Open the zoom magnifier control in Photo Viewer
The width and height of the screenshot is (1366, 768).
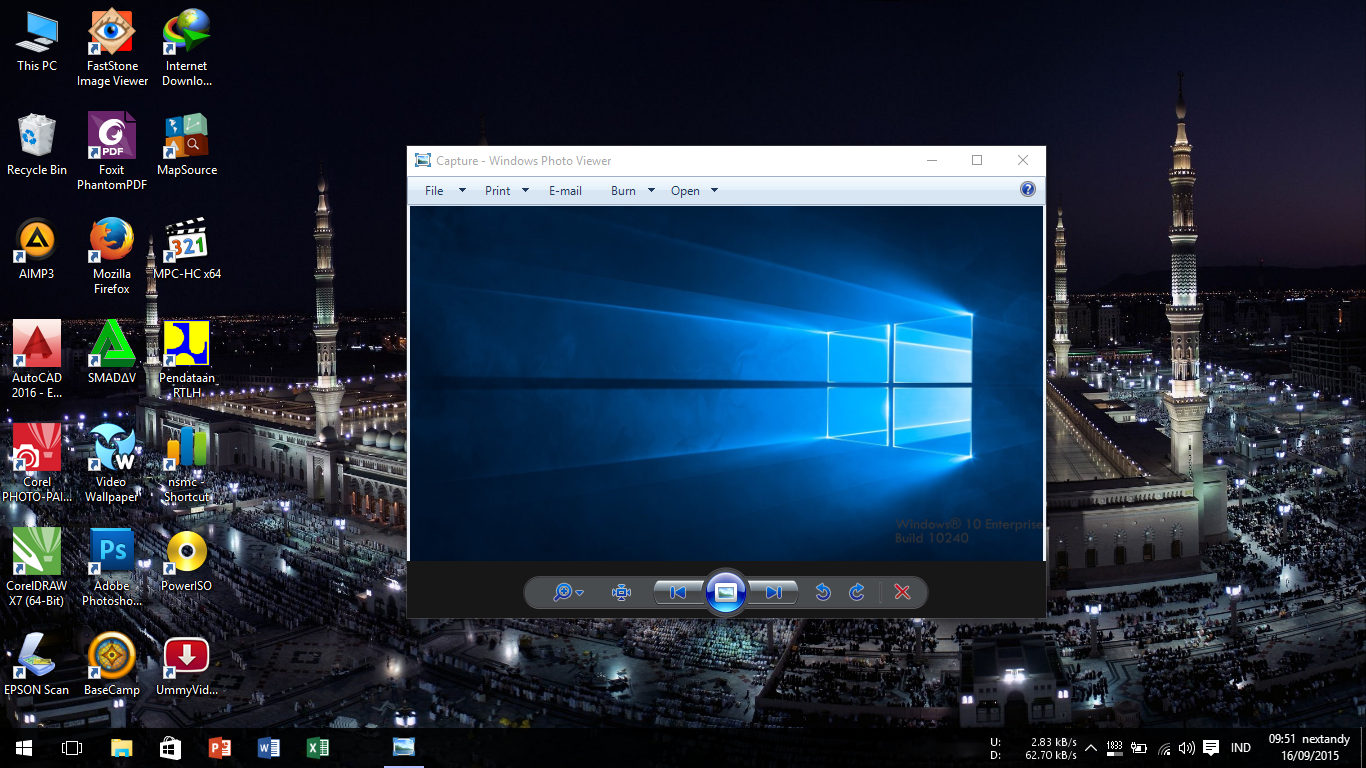coord(568,592)
